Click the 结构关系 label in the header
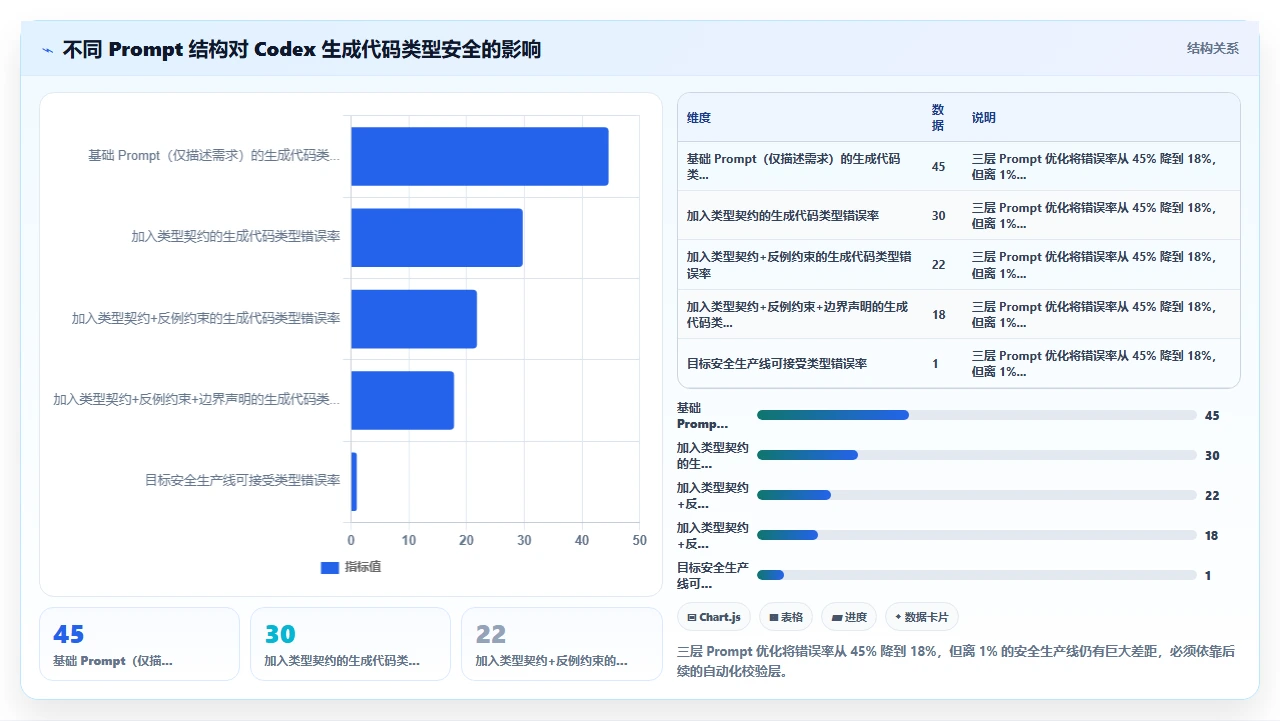The height and width of the screenshot is (721, 1280). [1213, 48]
